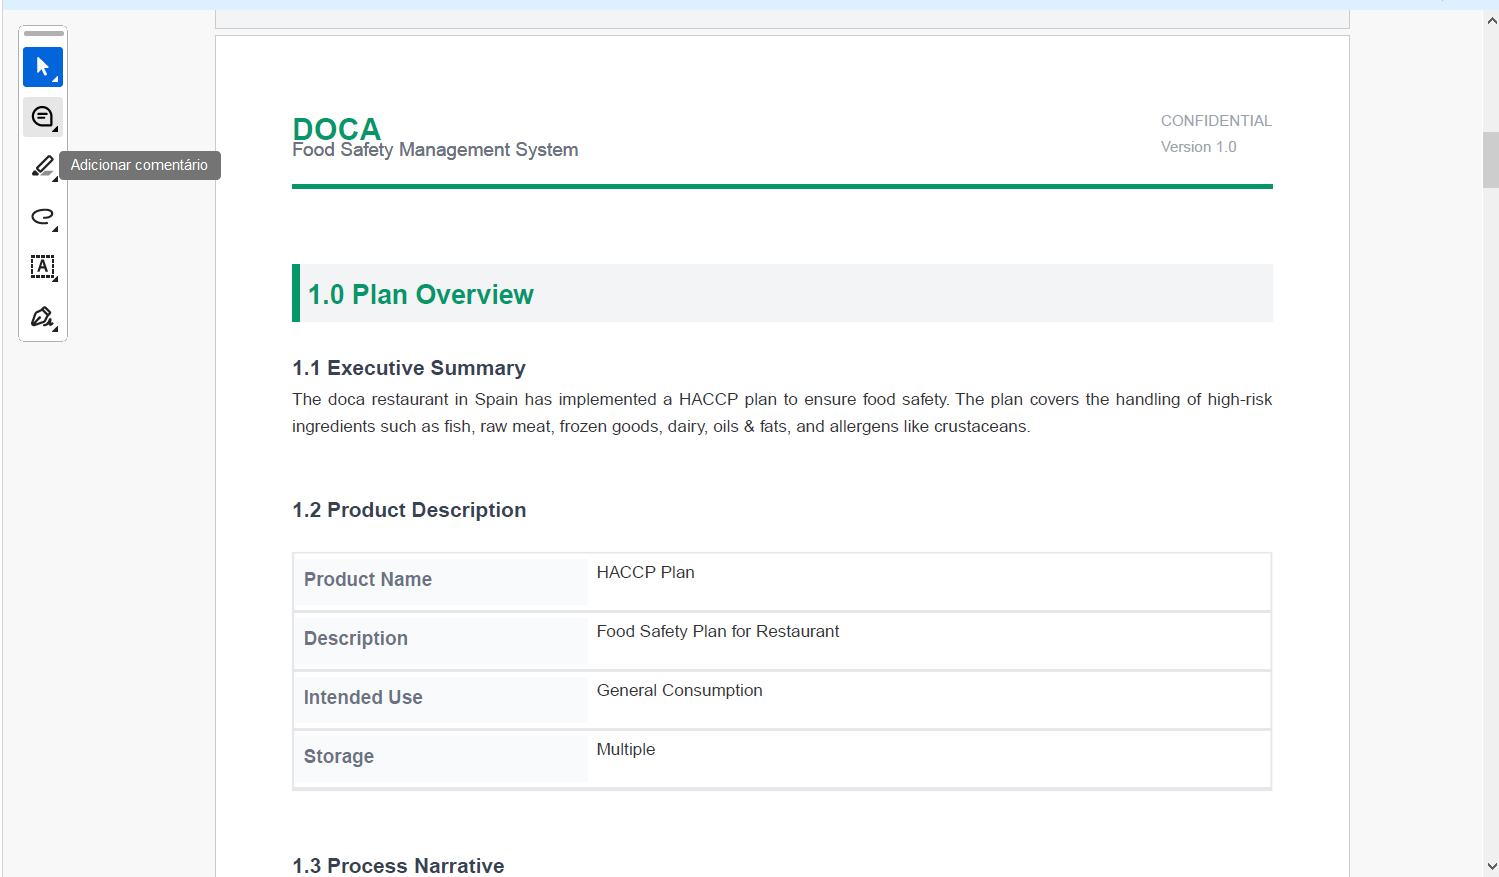
Task: Select the HACCP Plan value in the table
Action: [x=645, y=572]
